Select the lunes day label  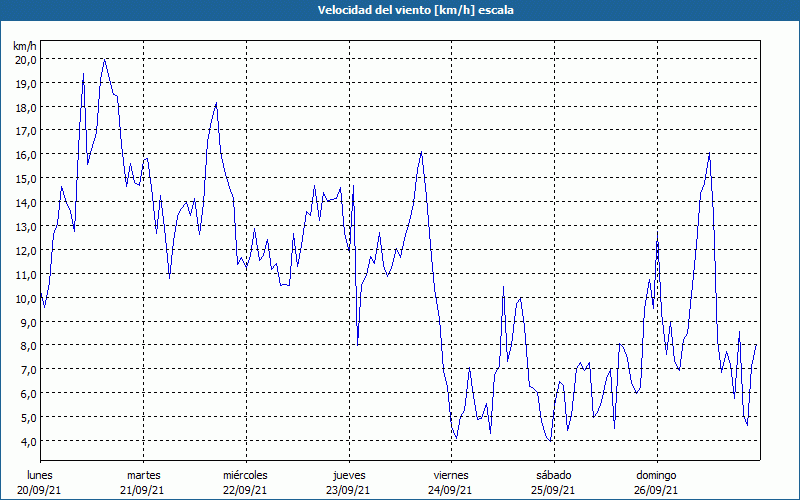coord(40,476)
